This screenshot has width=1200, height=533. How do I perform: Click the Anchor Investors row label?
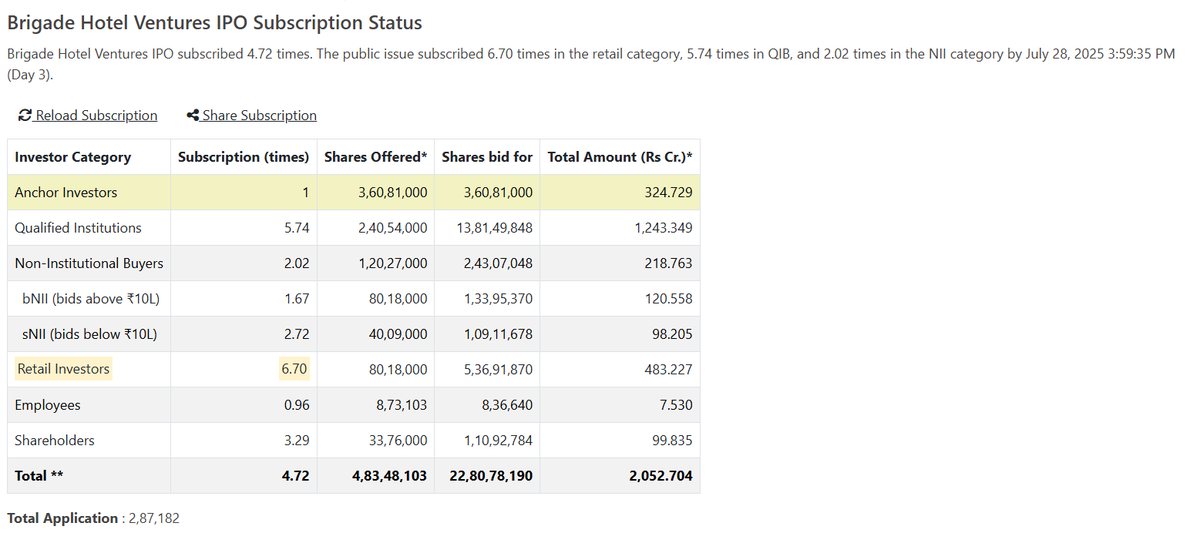tap(66, 192)
